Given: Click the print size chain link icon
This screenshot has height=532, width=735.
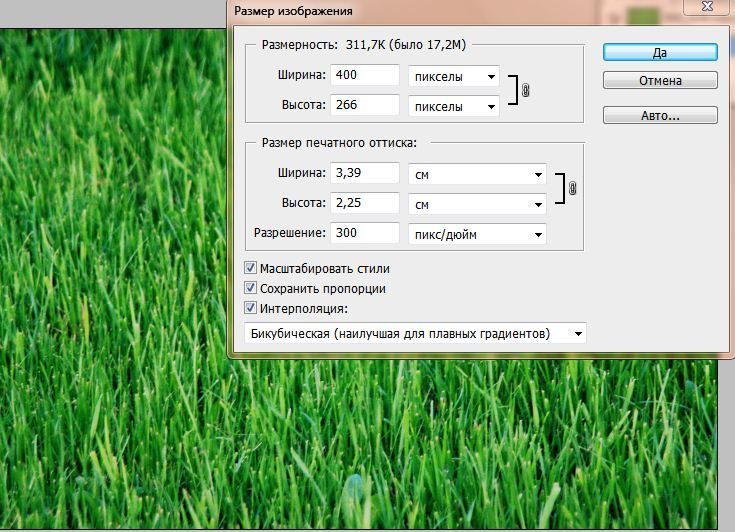Looking at the screenshot, I should point(572,188).
